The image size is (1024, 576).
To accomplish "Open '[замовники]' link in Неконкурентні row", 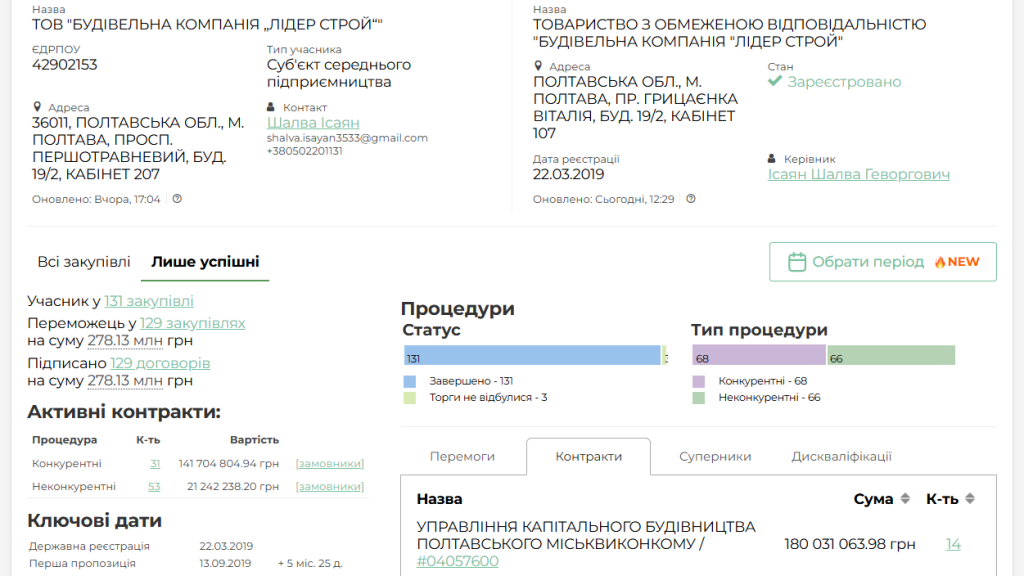I will coord(330,487).
